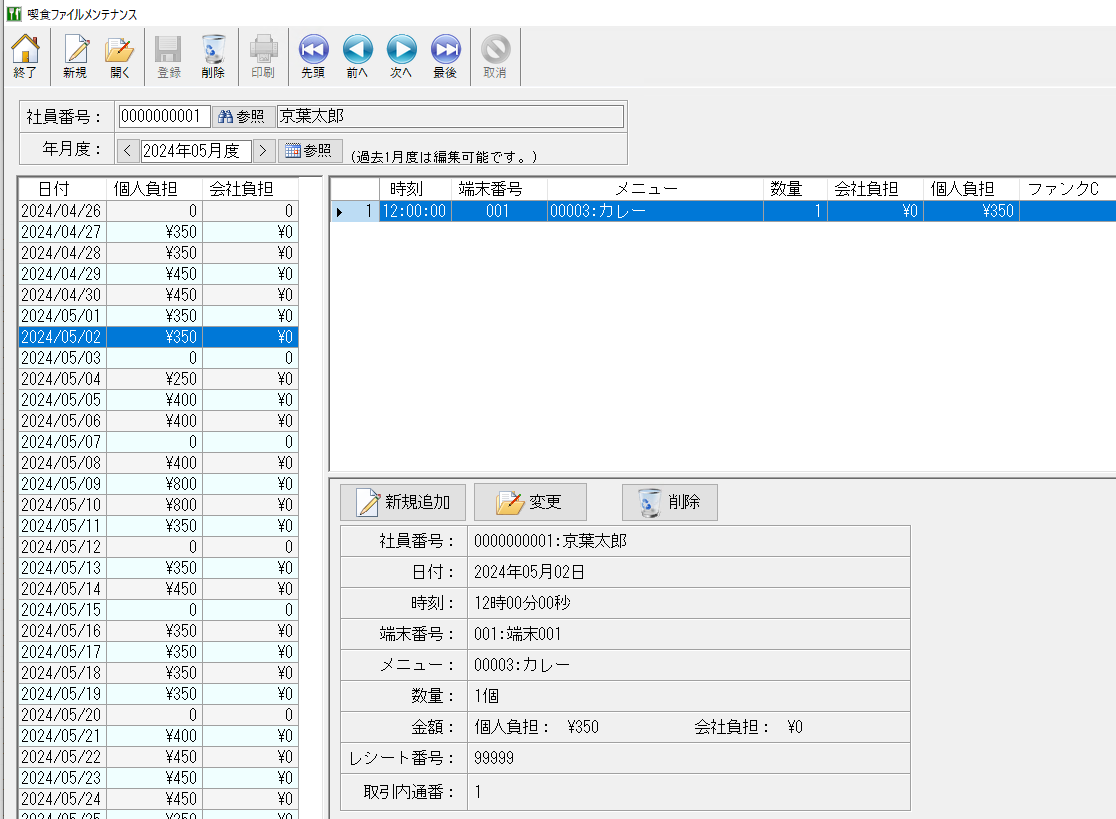This screenshot has height=819, width=1116.
Task: Click the 社員番号 input field
Action: point(164,117)
